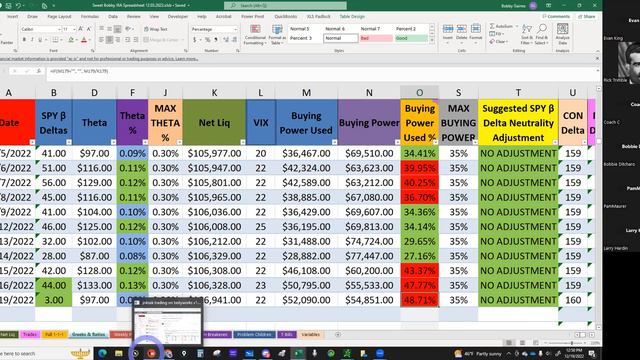Expand the cell styles gallery
The width and height of the screenshot is (640, 360).
coord(432,40)
